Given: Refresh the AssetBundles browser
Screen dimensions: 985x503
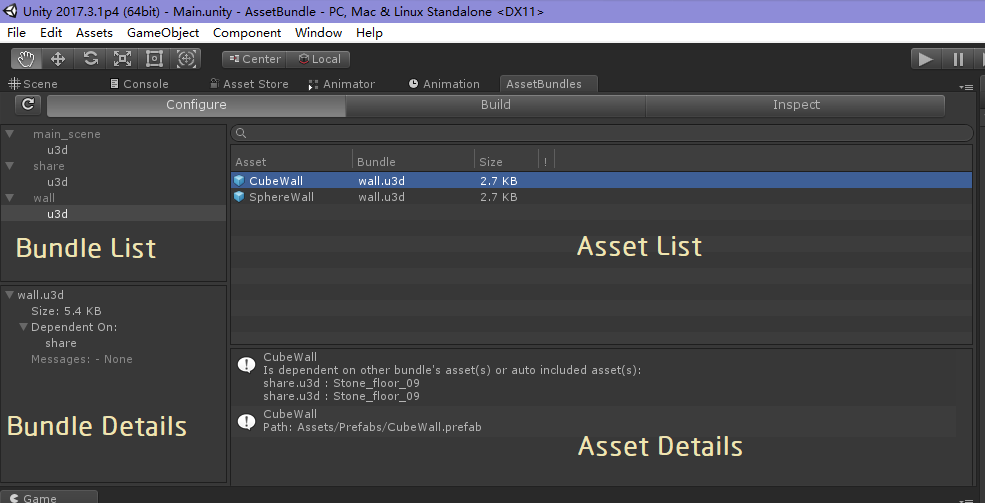Looking at the screenshot, I should click(28, 105).
